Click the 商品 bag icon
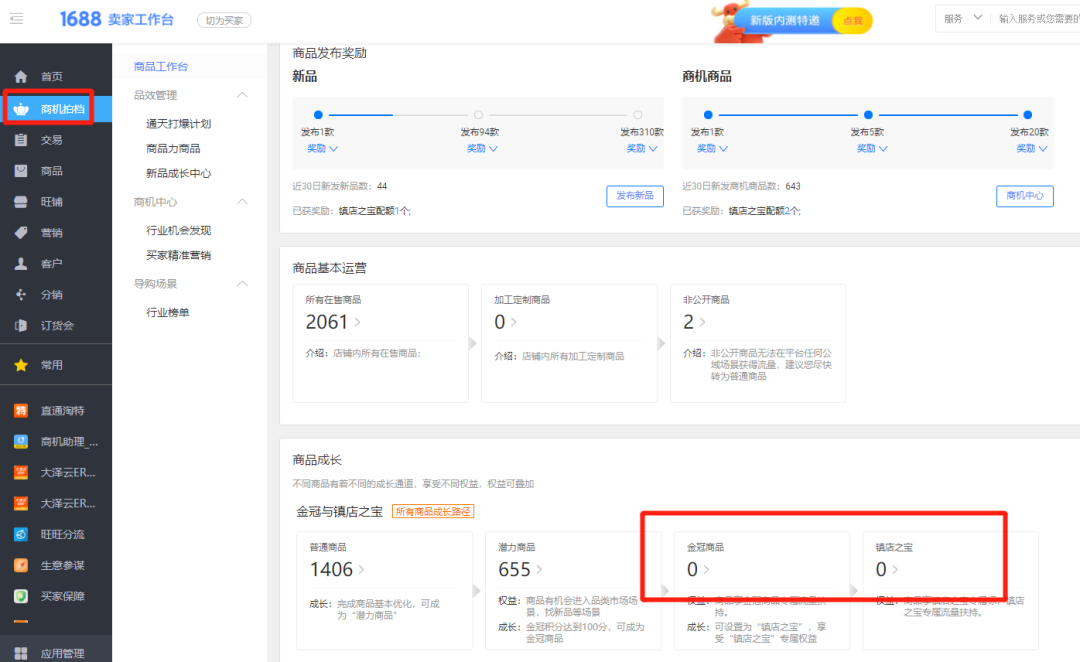Viewport: 1080px width, 662px height. [21, 171]
